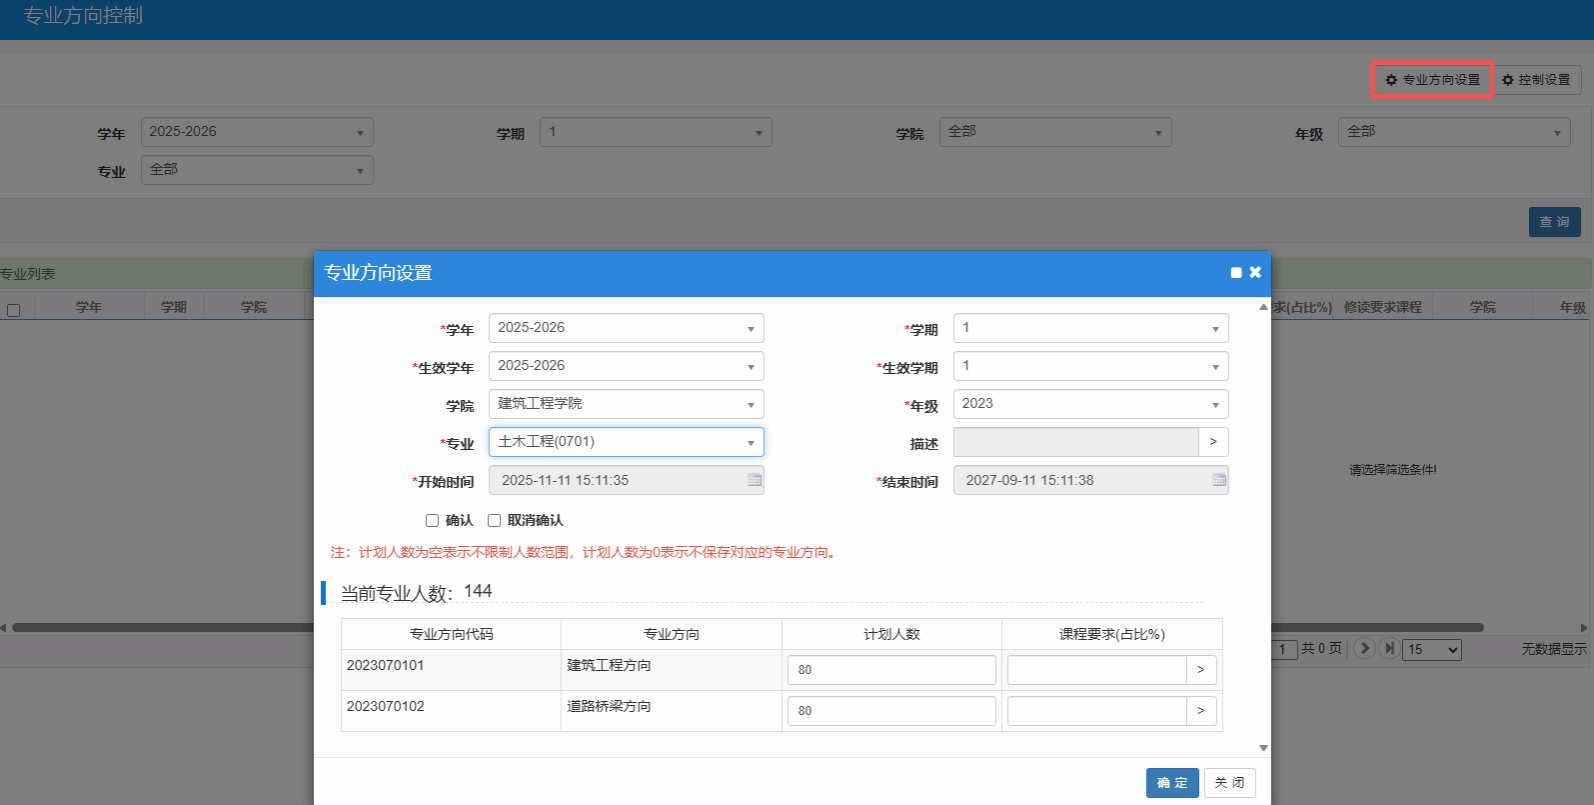Click the 确定 button

click(1172, 783)
